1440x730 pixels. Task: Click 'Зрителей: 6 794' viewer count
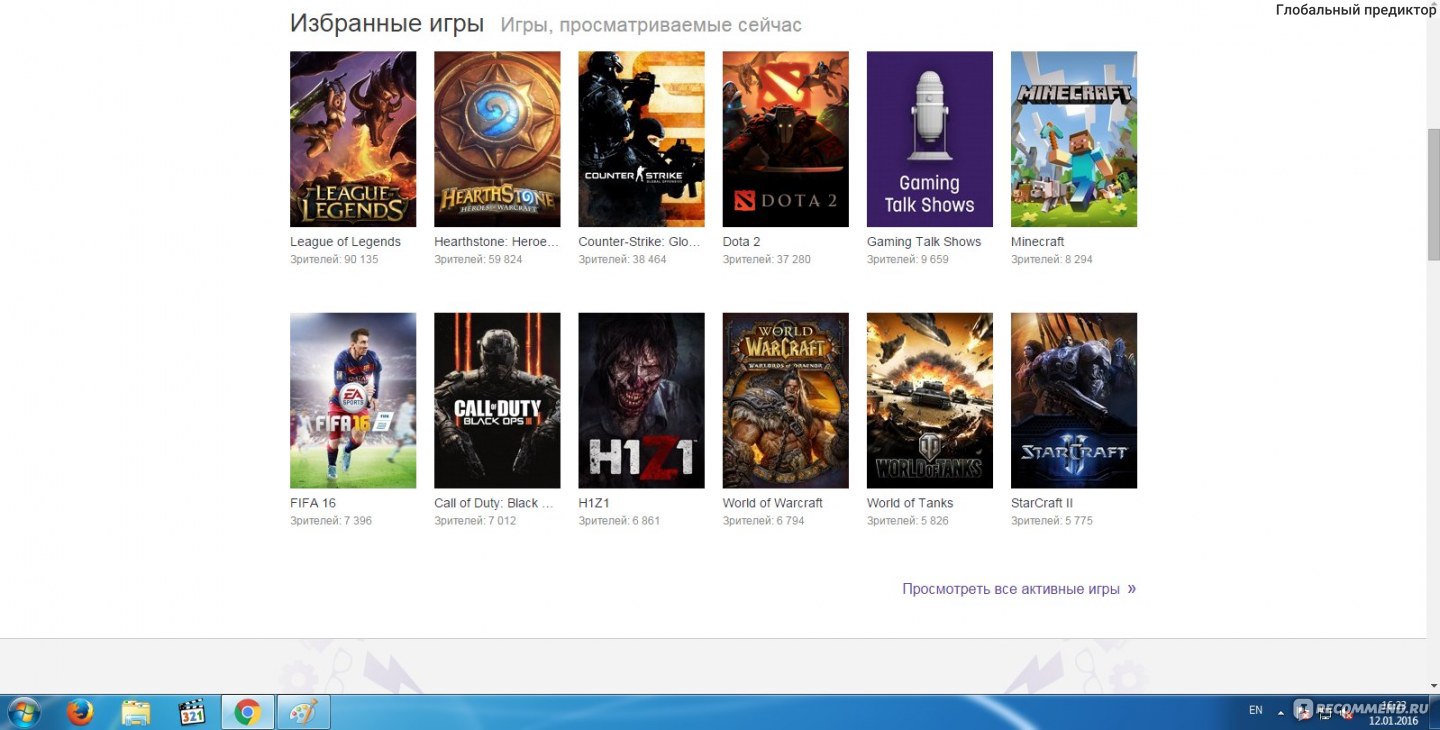(763, 521)
